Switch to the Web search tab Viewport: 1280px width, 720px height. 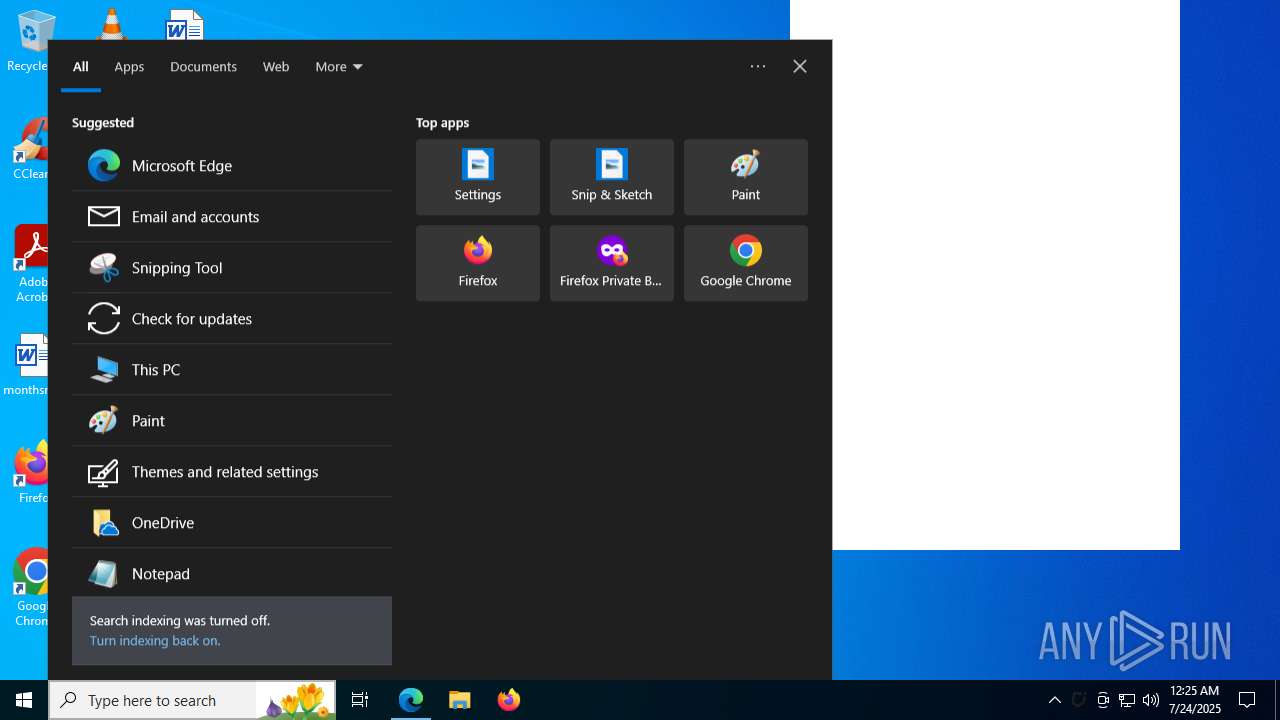coord(276,67)
